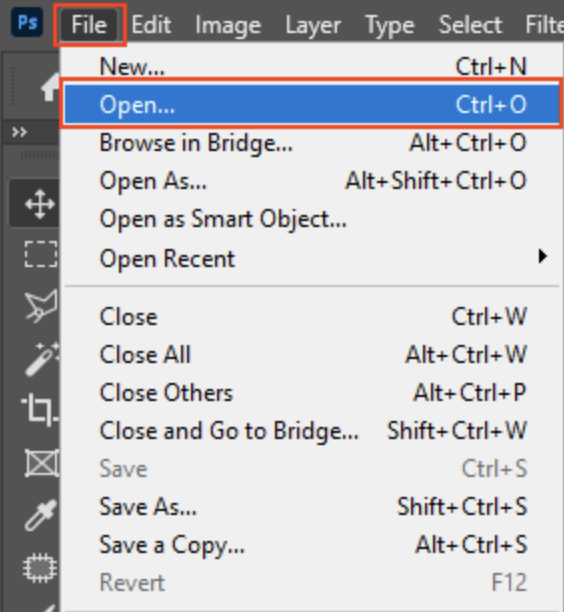Select the Magic Wand tool
This screenshot has width=564, height=612.
tap(41, 359)
